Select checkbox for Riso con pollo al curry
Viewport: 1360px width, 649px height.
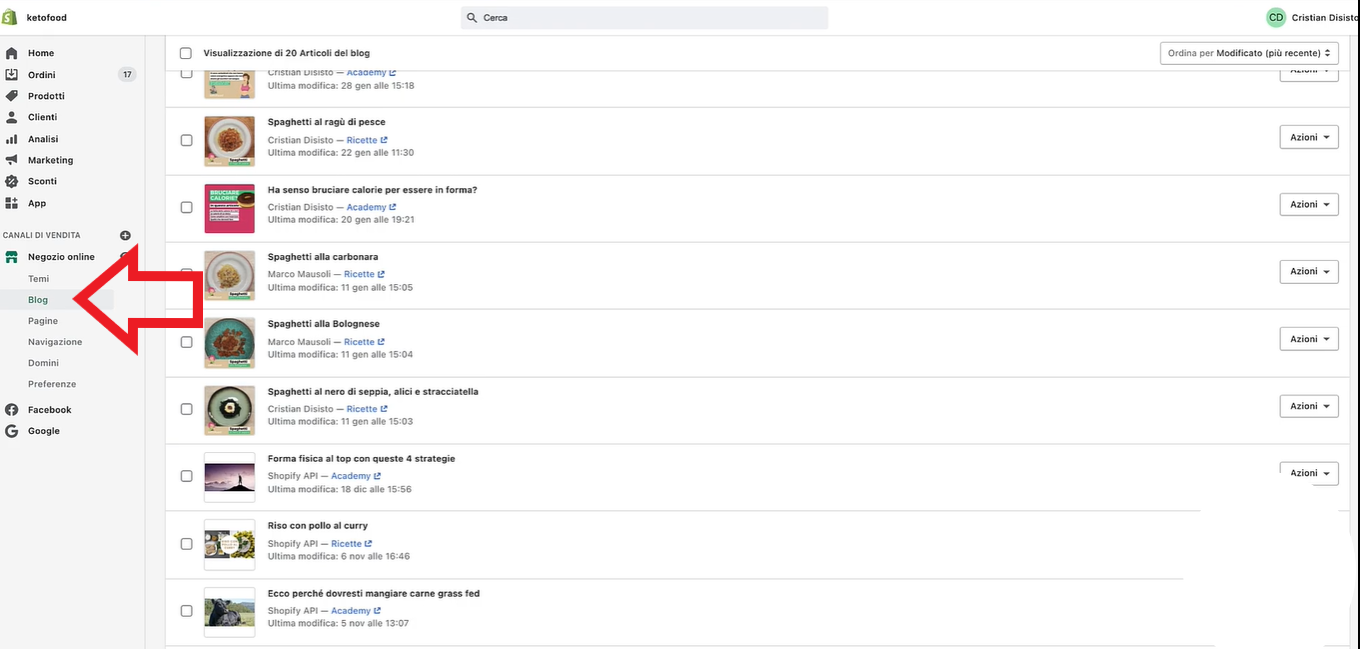coord(186,544)
